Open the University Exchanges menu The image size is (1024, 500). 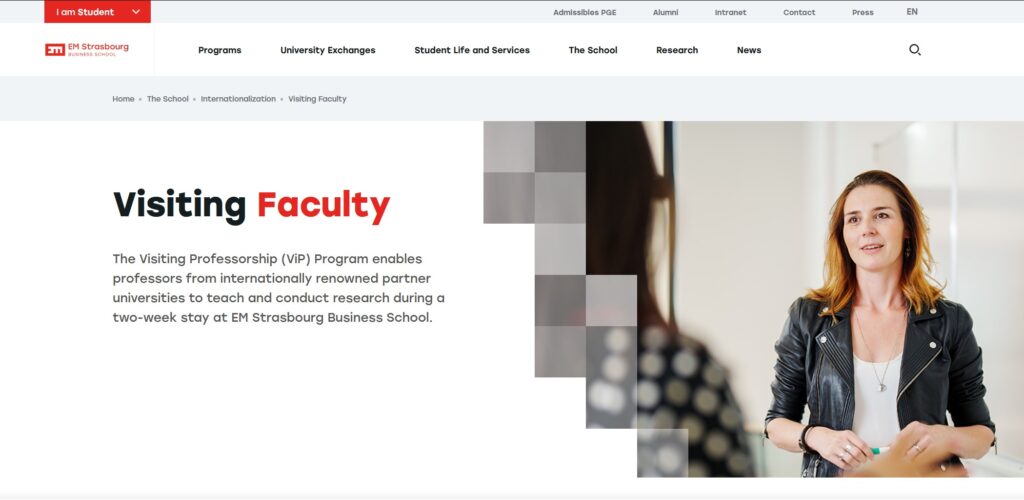(328, 50)
